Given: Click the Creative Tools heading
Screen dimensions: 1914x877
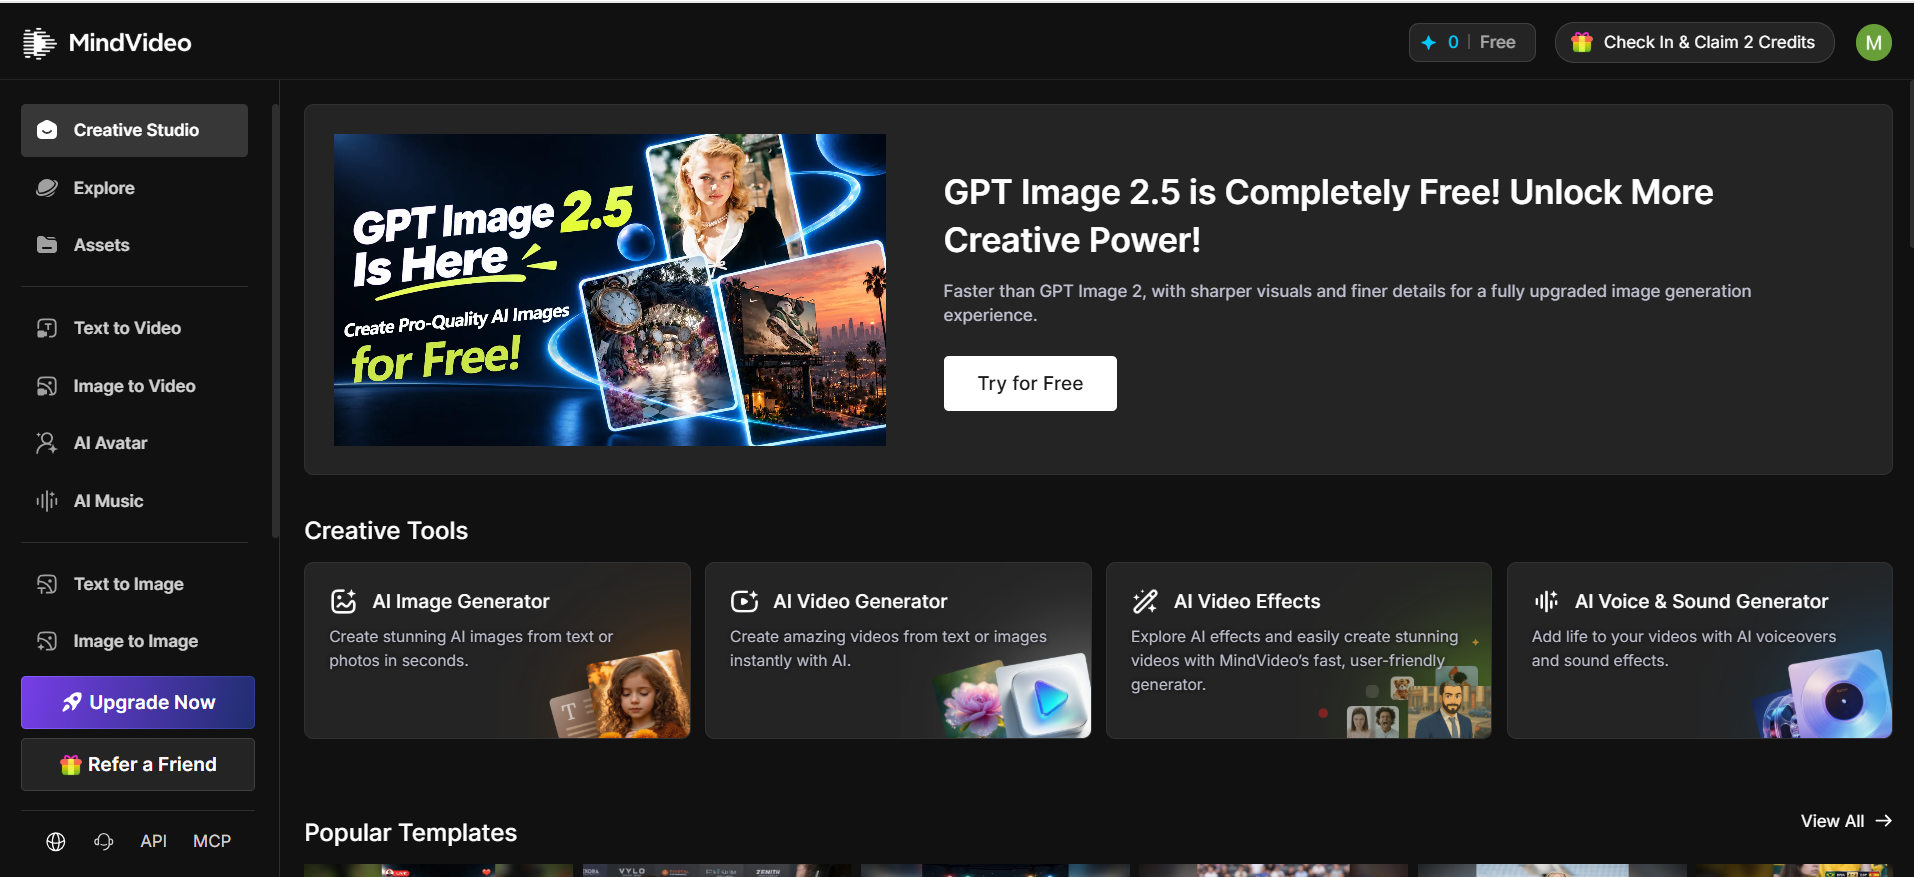Looking at the screenshot, I should pyautogui.click(x=386, y=531).
